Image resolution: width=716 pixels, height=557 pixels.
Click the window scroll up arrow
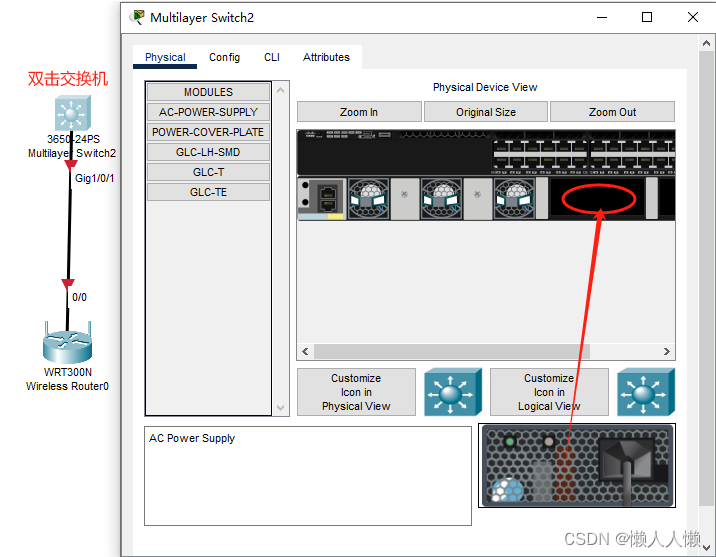(x=706, y=43)
